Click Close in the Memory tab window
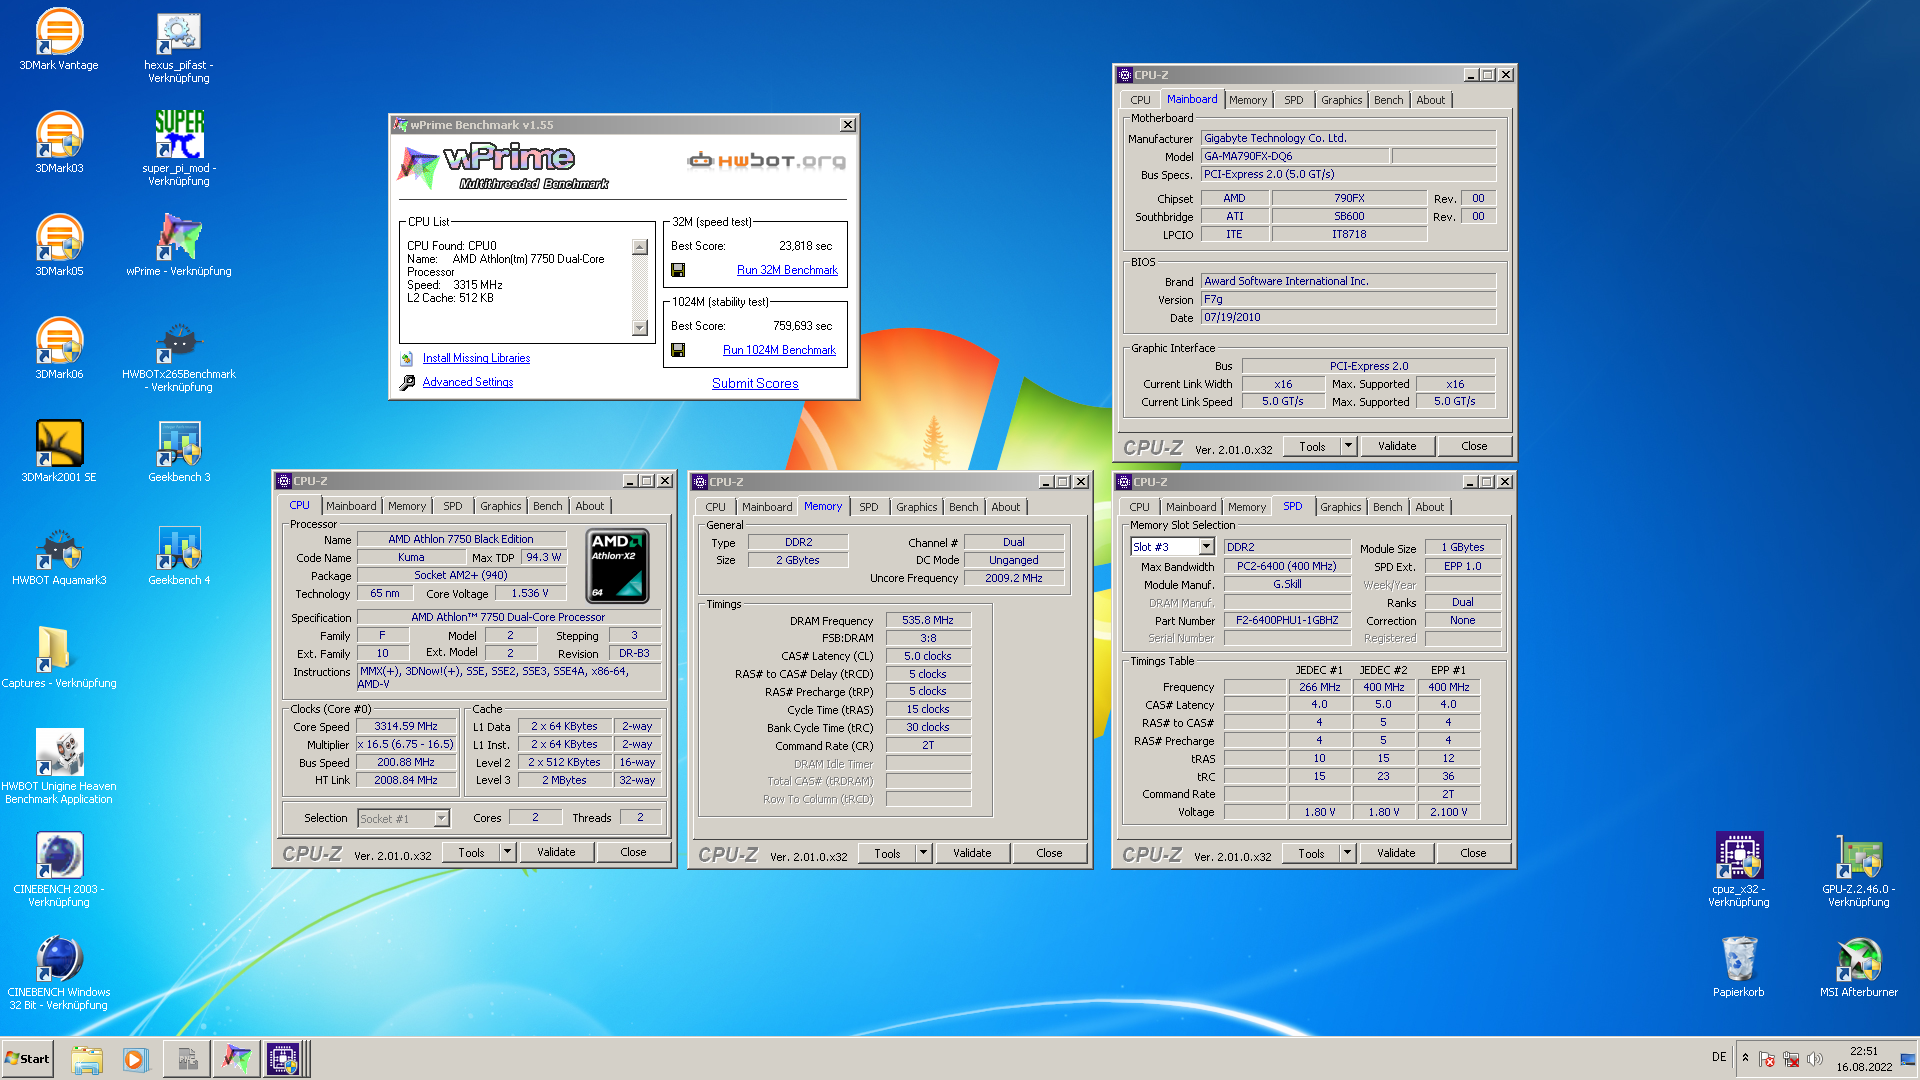This screenshot has height=1080, width=1920. click(1049, 853)
